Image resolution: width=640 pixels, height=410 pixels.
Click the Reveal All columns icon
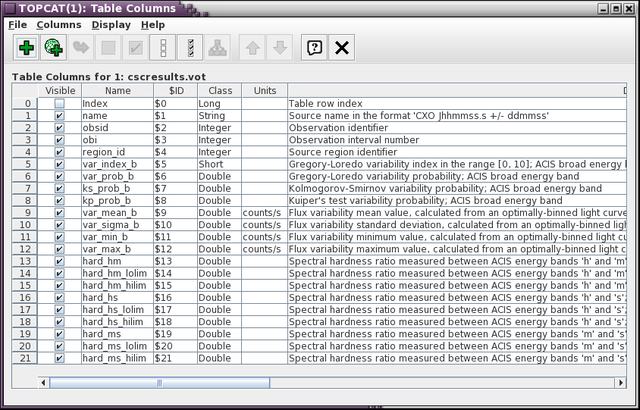pos(190,48)
